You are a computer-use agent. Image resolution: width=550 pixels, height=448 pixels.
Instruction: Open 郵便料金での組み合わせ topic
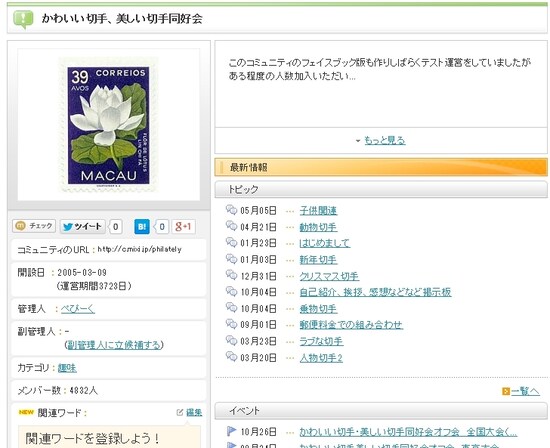[351, 325]
